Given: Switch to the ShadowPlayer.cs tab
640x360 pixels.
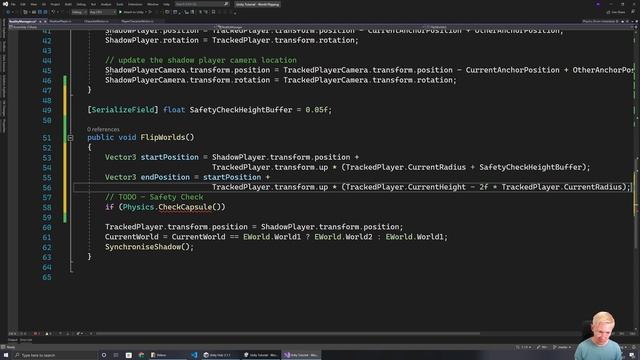Looking at the screenshot, I should click(60, 21).
